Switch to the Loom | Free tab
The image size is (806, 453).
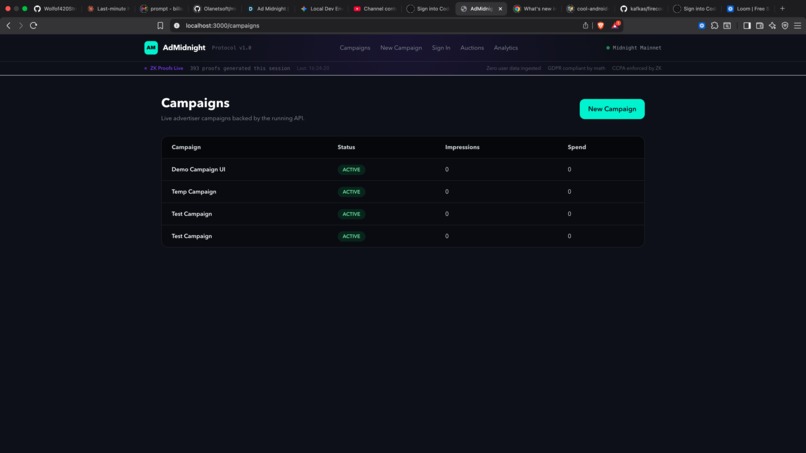pyautogui.click(x=748, y=9)
